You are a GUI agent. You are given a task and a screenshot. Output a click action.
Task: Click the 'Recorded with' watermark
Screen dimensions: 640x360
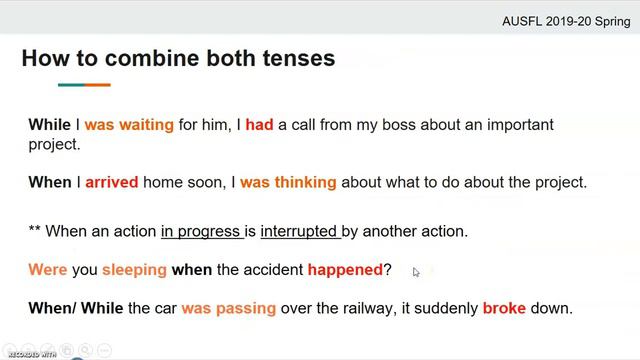[x=33, y=355]
